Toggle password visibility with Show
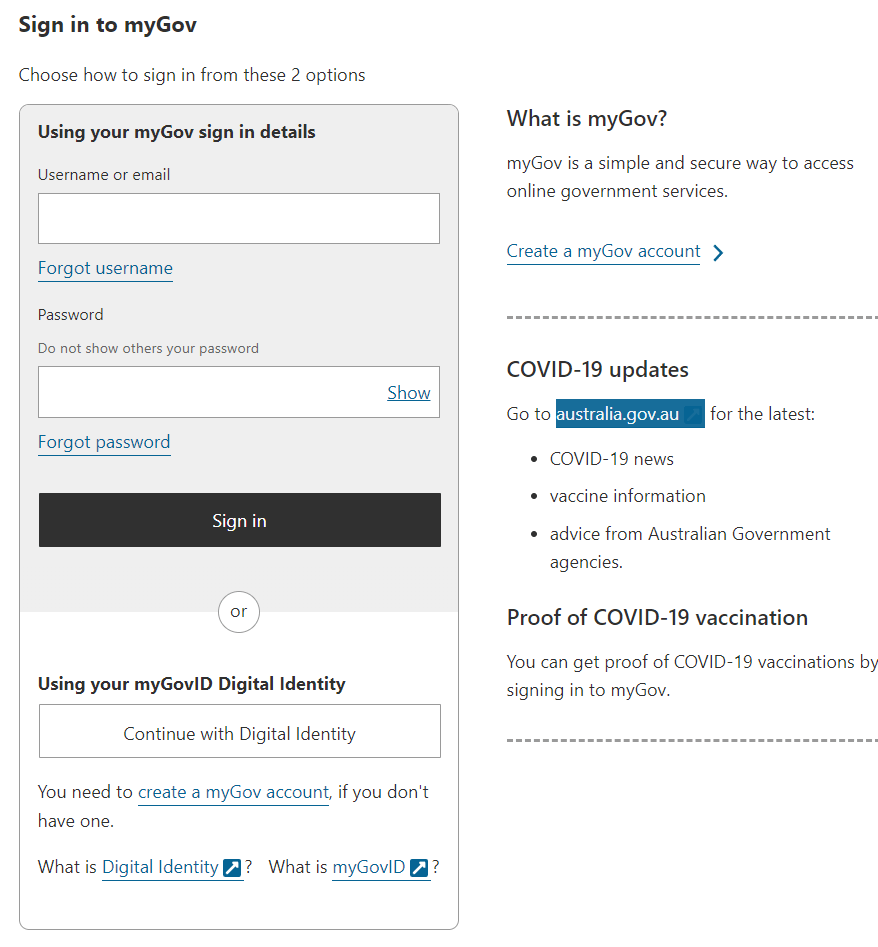 point(409,393)
